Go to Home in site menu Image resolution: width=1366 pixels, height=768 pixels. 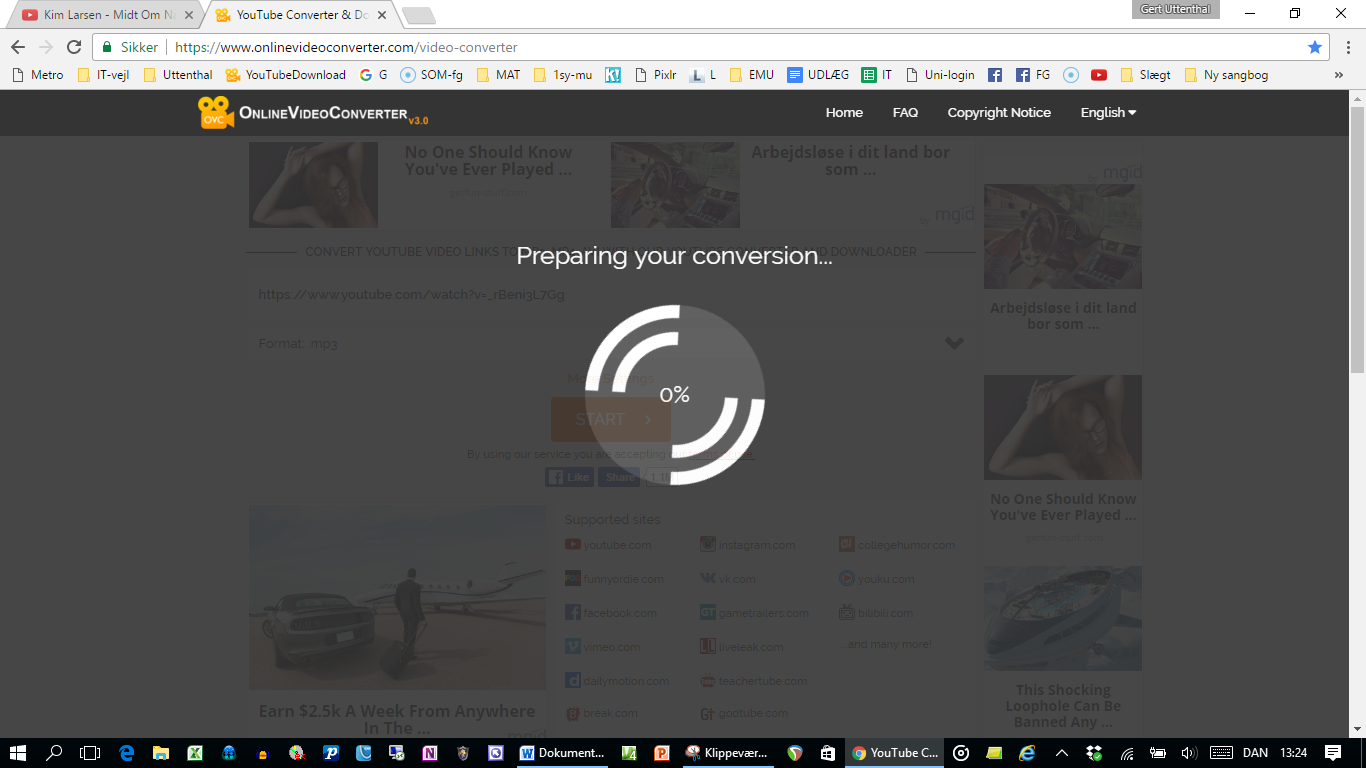[x=844, y=113]
